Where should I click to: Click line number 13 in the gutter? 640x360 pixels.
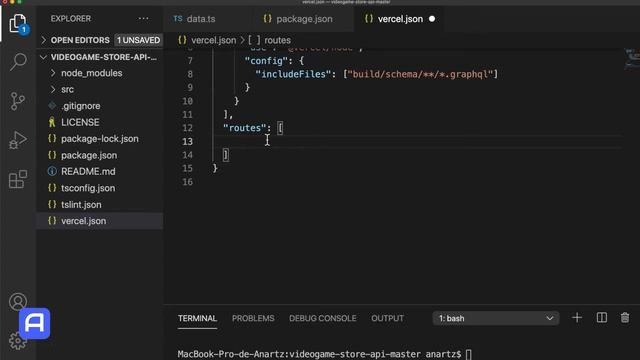click(x=187, y=141)
